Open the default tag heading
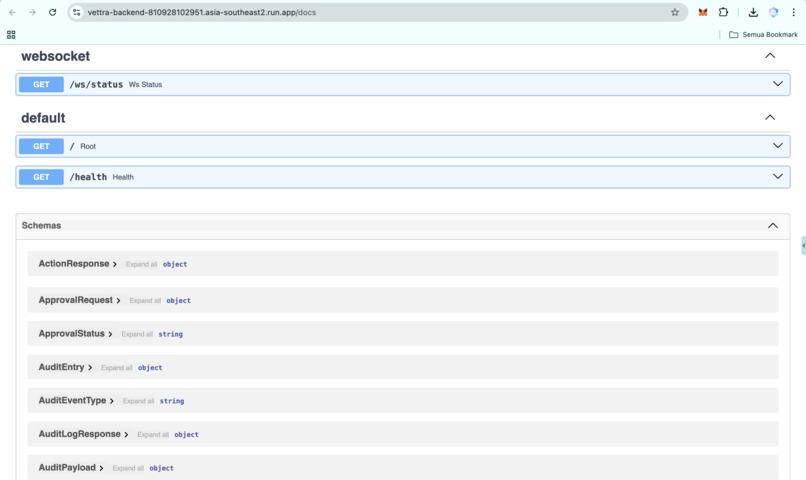 pyautogui.click(x=43, y=118)
